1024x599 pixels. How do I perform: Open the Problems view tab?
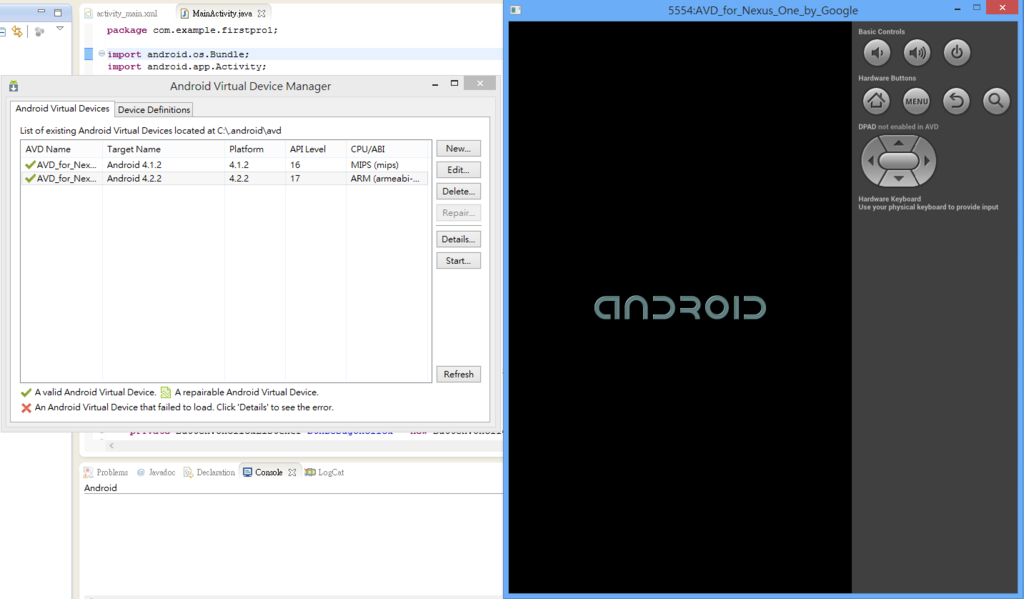coord(106,472)
